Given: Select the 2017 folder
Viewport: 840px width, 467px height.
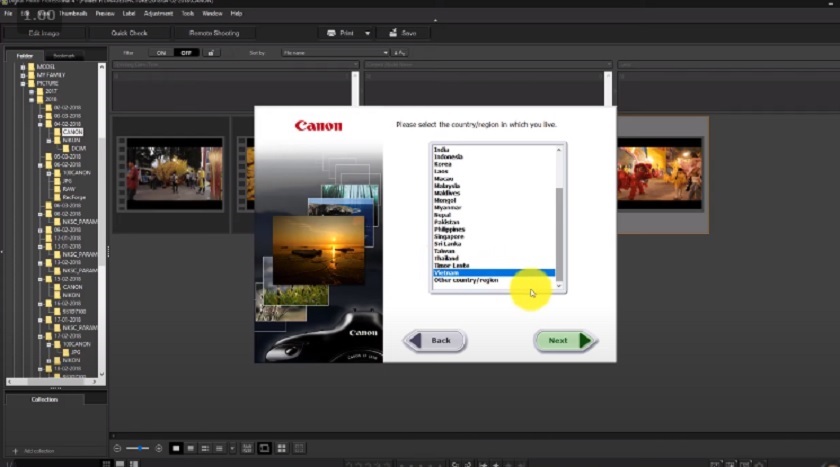Looking at the screenshot, I should click(50, 92).
